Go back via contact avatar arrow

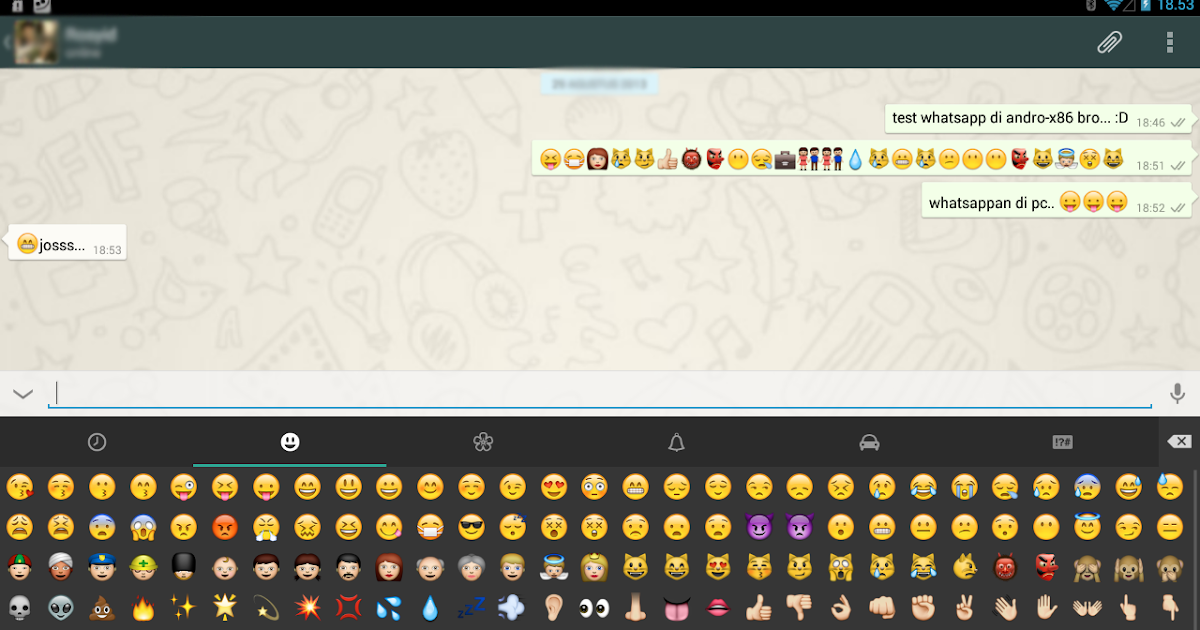[x=7, y=42]
